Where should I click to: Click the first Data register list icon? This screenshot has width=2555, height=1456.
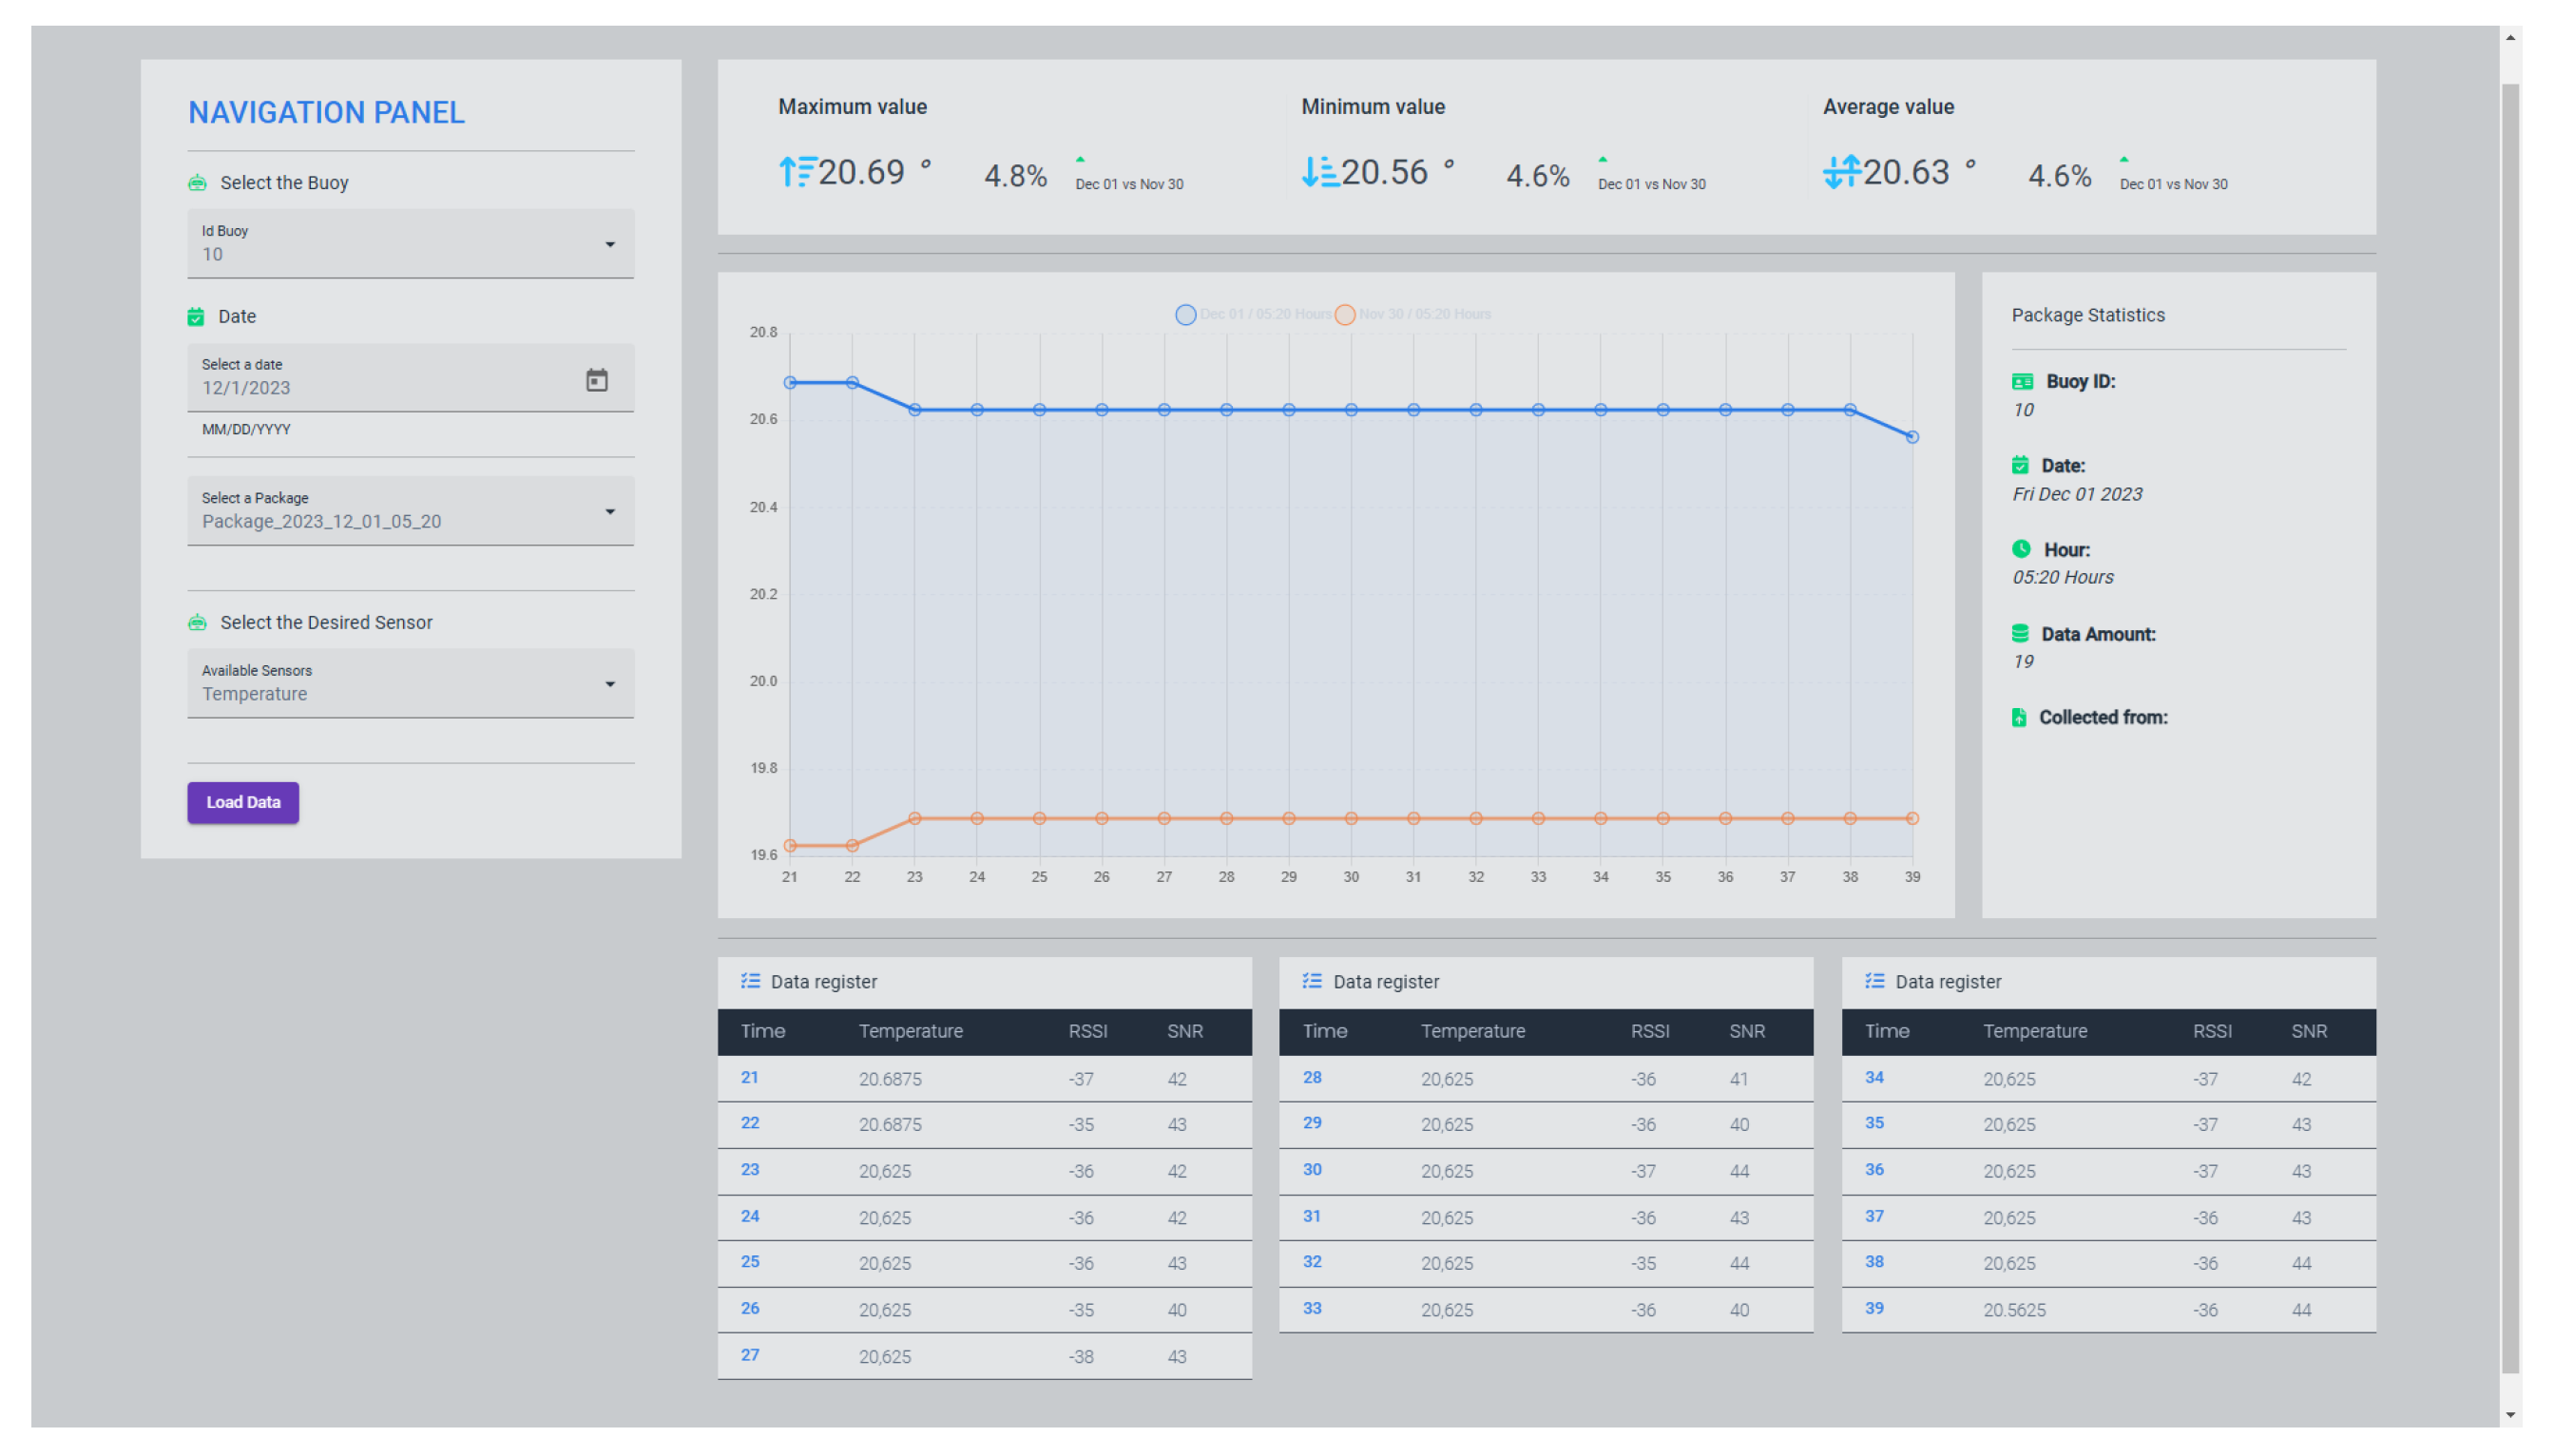point(750,981)
